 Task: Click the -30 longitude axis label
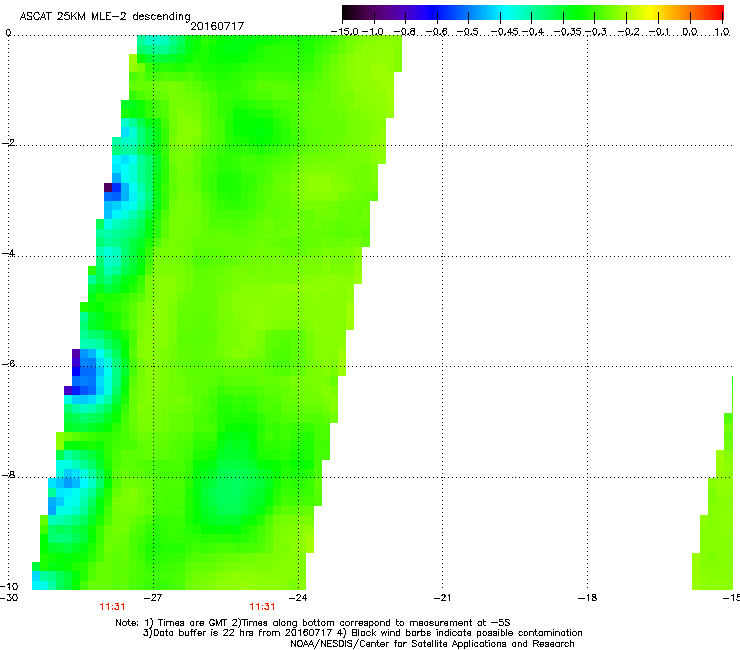point(9,597)
